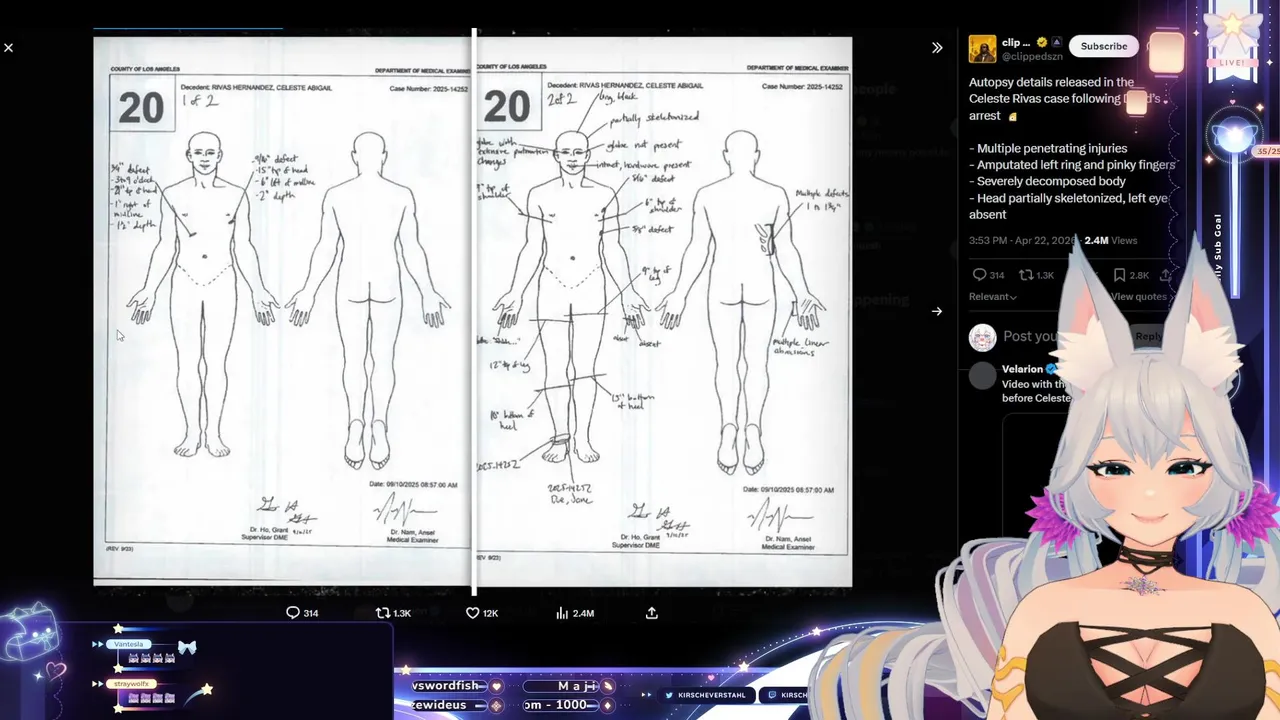1280x720 pixels.
Task: Open the Relevant replies sort dropdown
Action: (992, 297)
